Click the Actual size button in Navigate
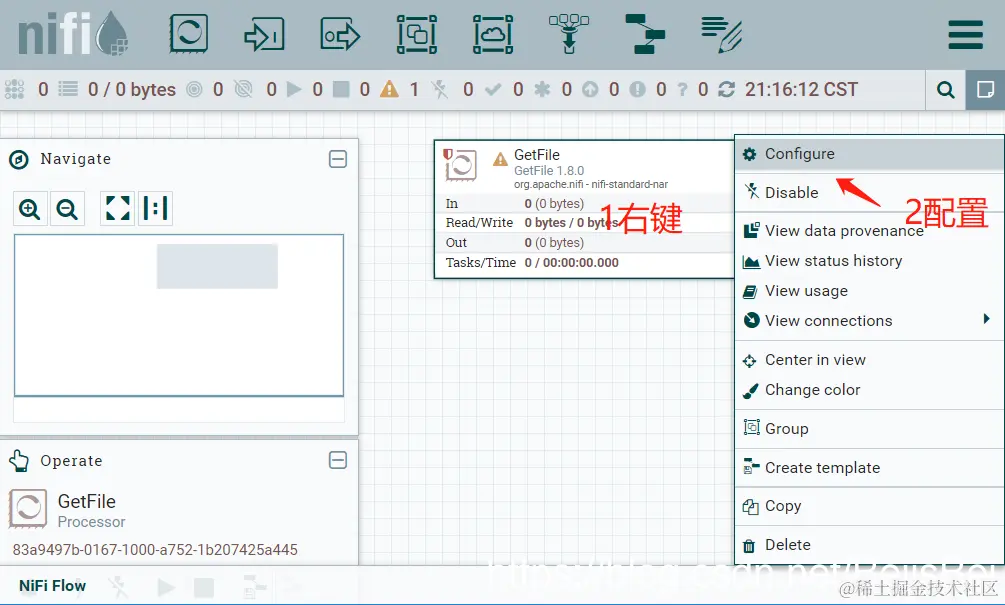The width and height of the screenshot is (1005, 605). [x=155, y=208]
